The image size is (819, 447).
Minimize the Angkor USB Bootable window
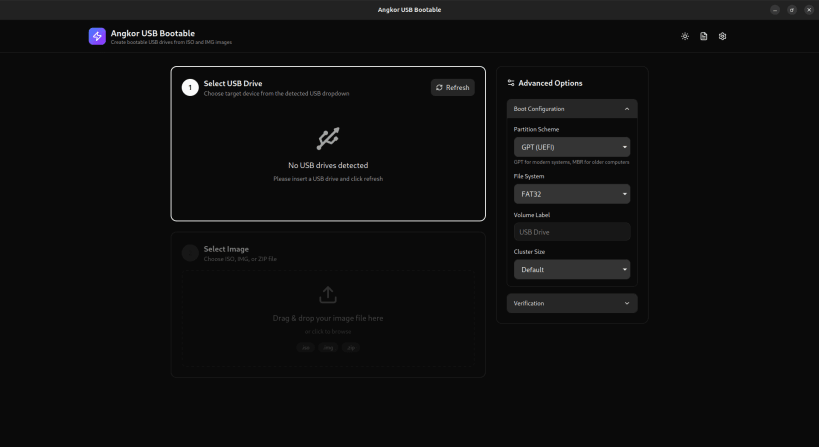coord(775,10)
